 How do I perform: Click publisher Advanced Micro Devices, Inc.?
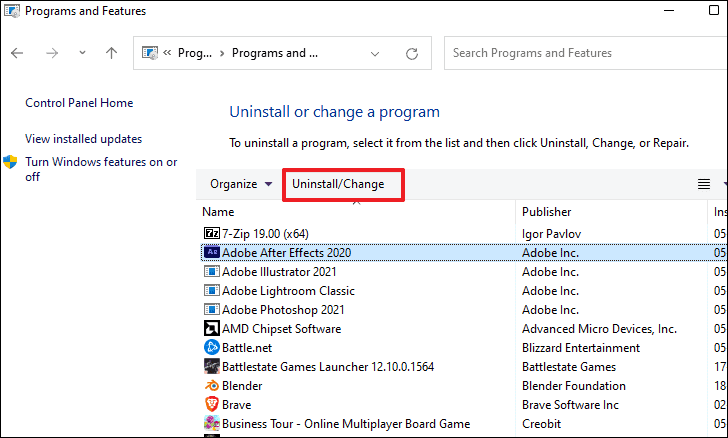click(x=599, y=329)
